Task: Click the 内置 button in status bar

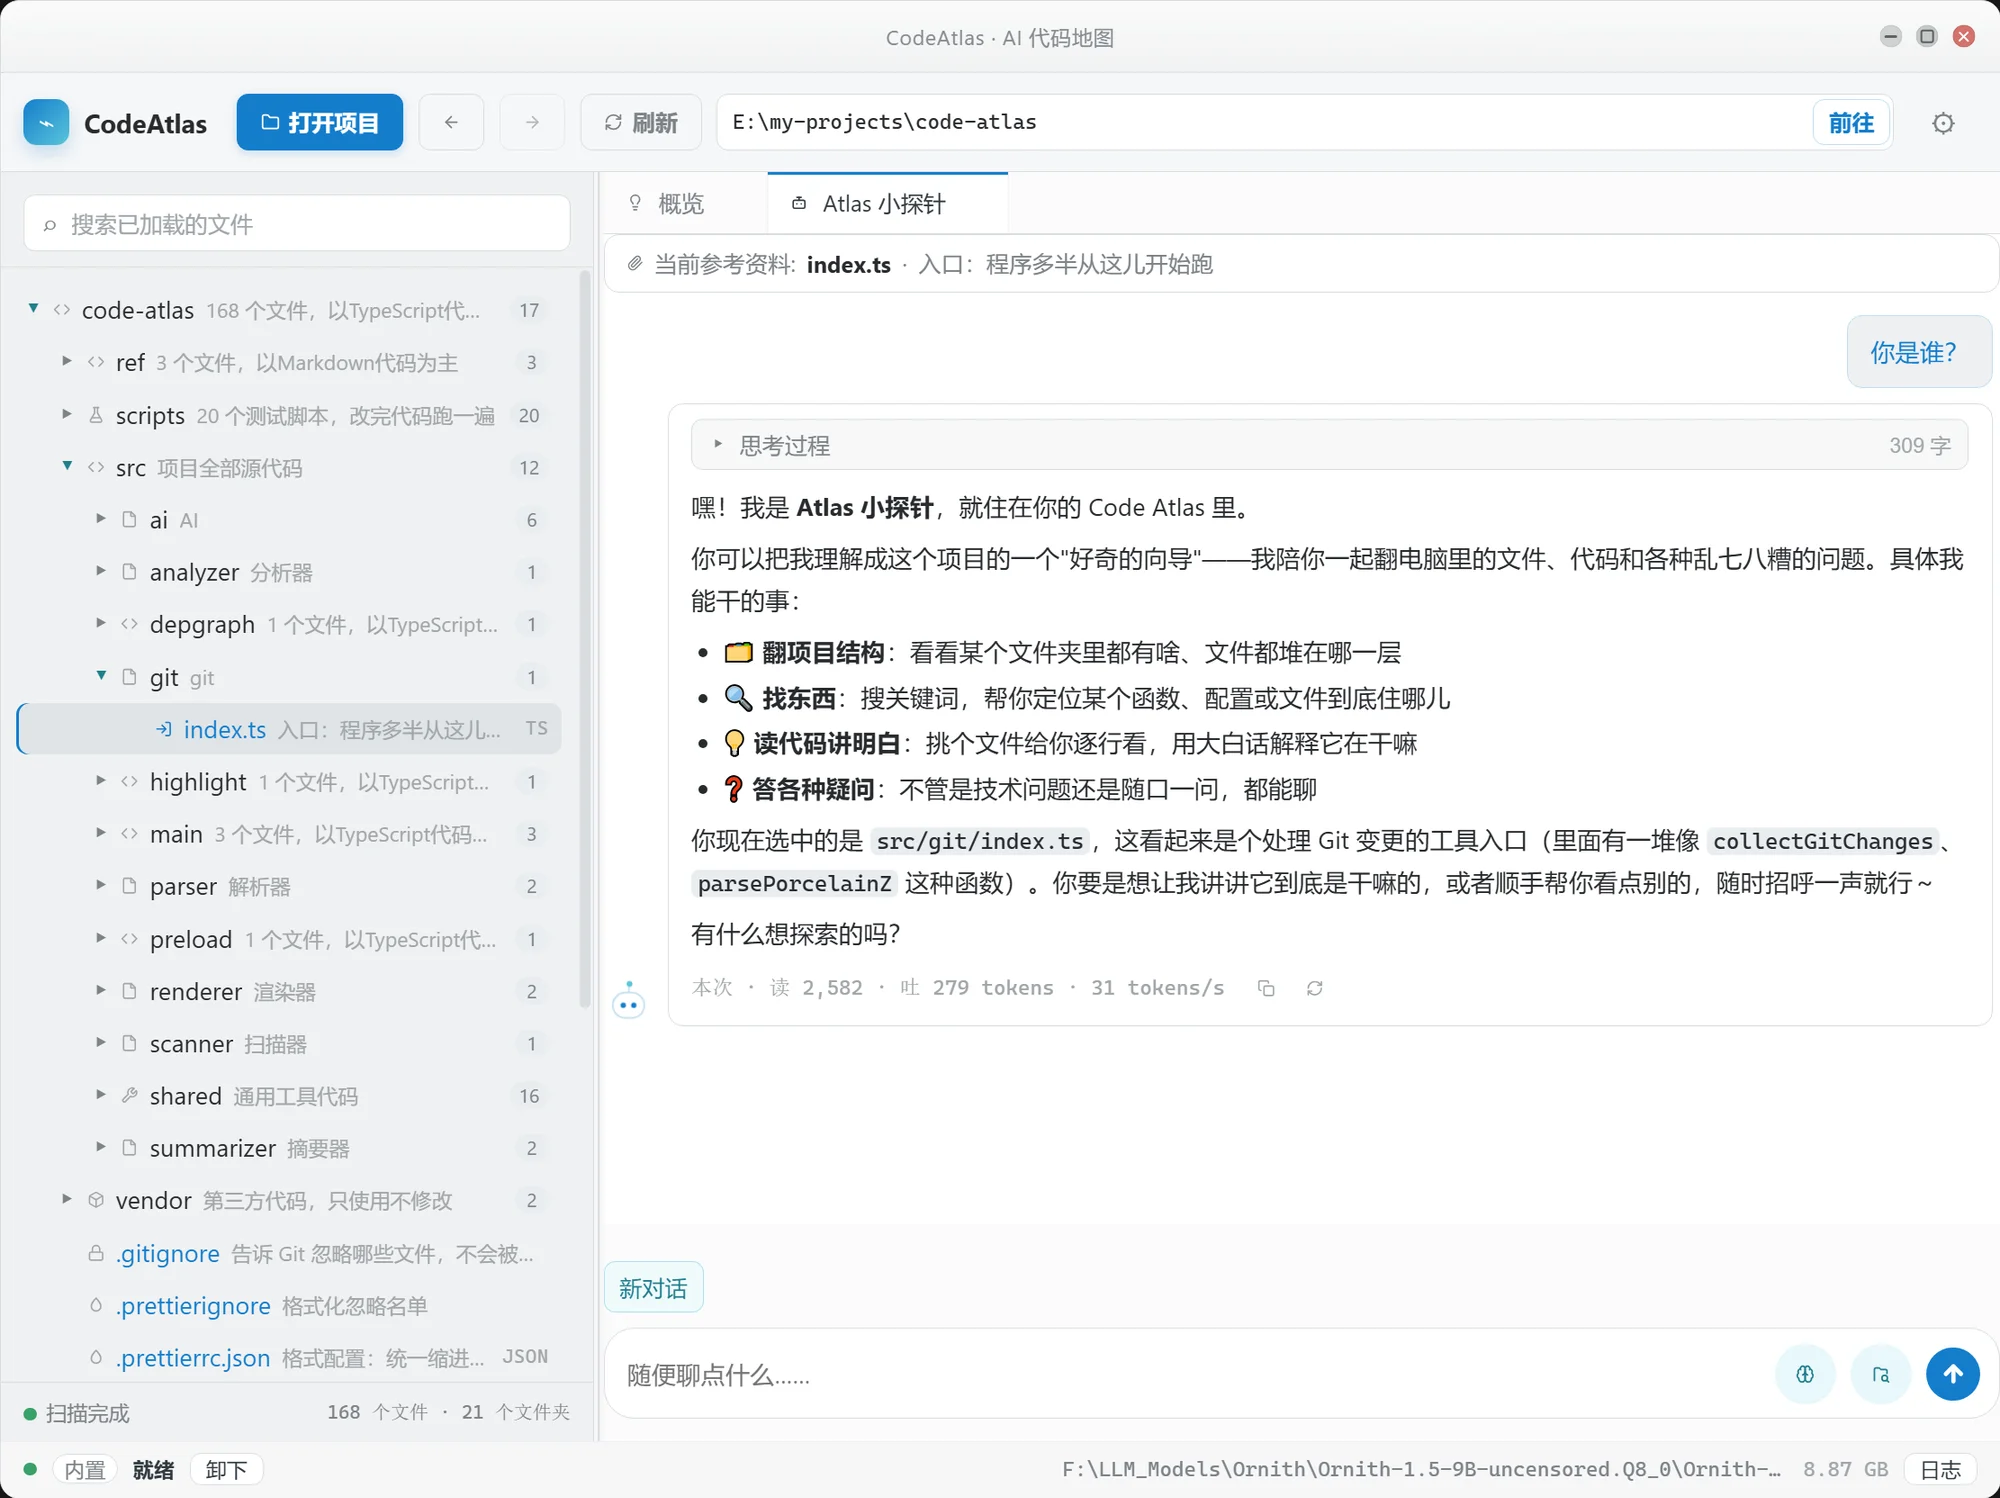Action: point(85,1469)
